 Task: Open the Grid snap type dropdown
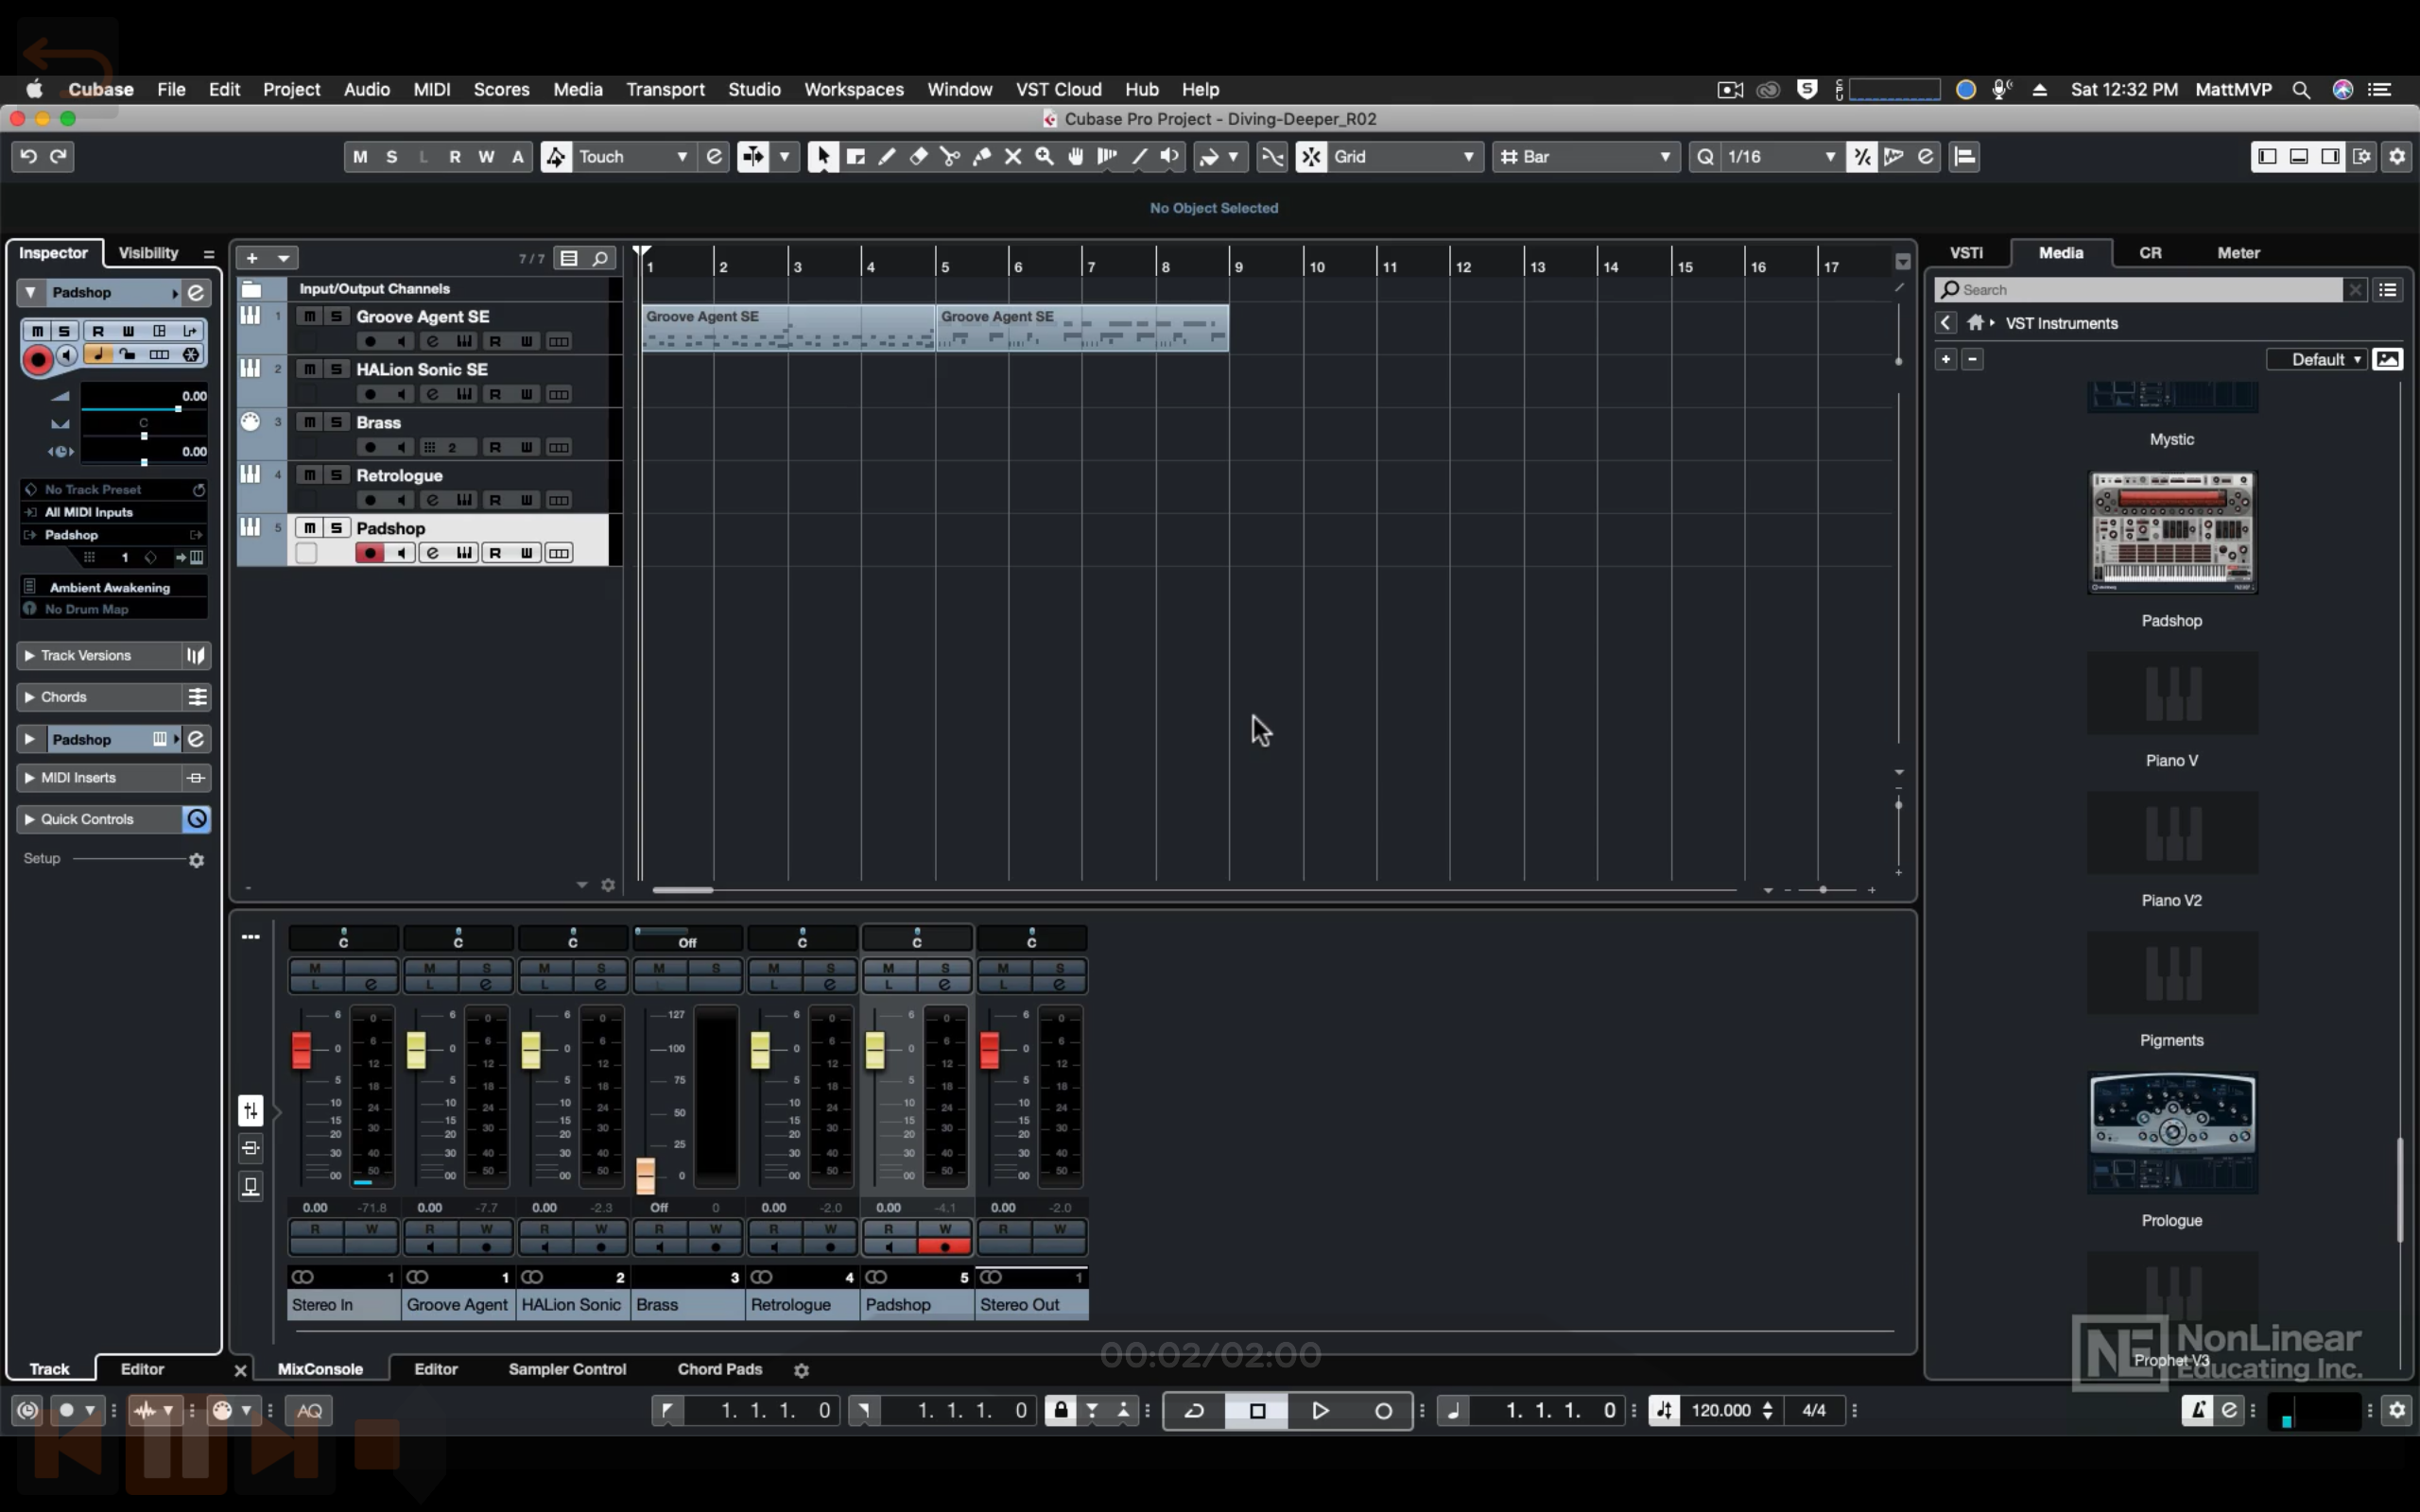click(1404, 157)
